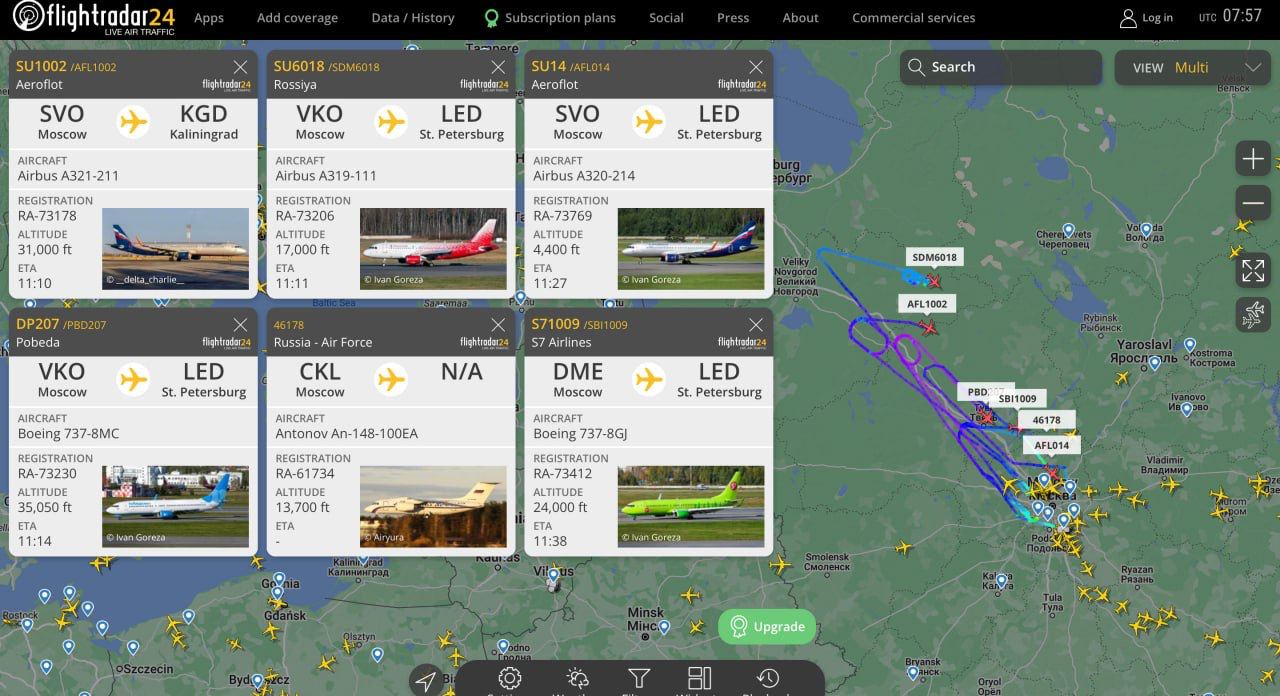Open the Widgets panel icon
1280x696 pixels.
click(700, 680)
